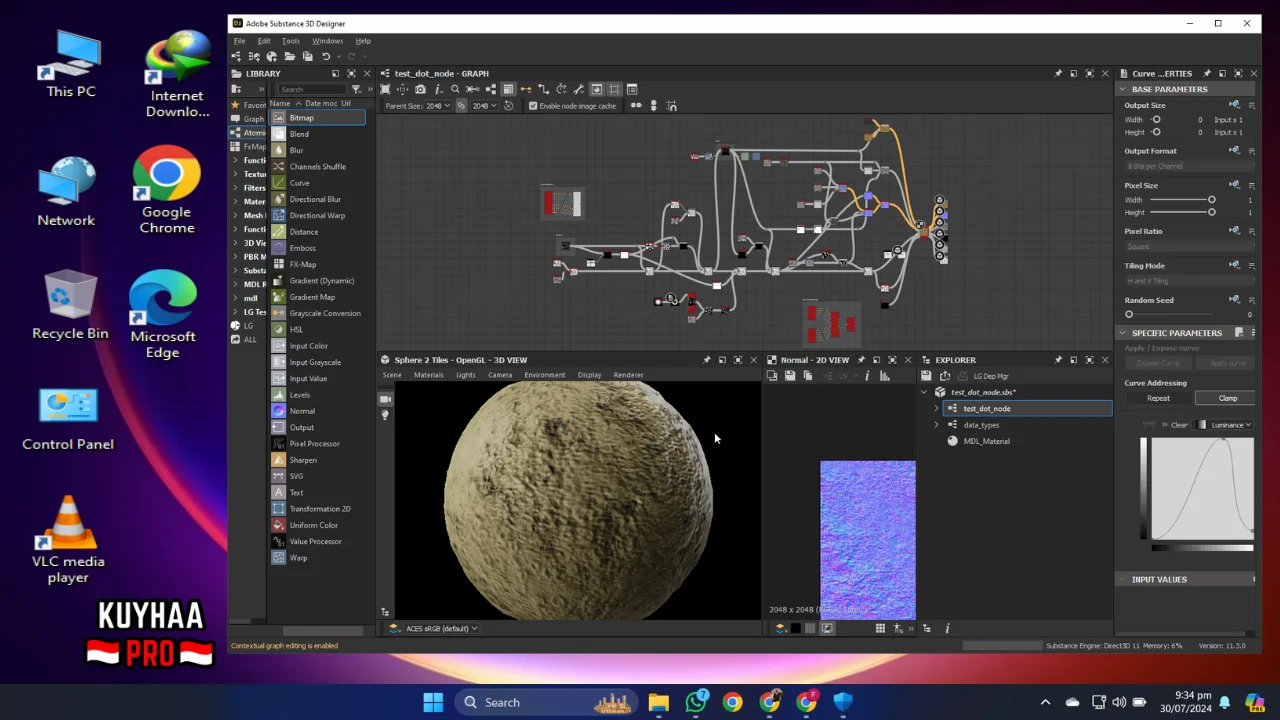This screenshot has height=720, width=1280.
Task: Toggle the black background swatch below 2D view
Action: click(795, 628)
